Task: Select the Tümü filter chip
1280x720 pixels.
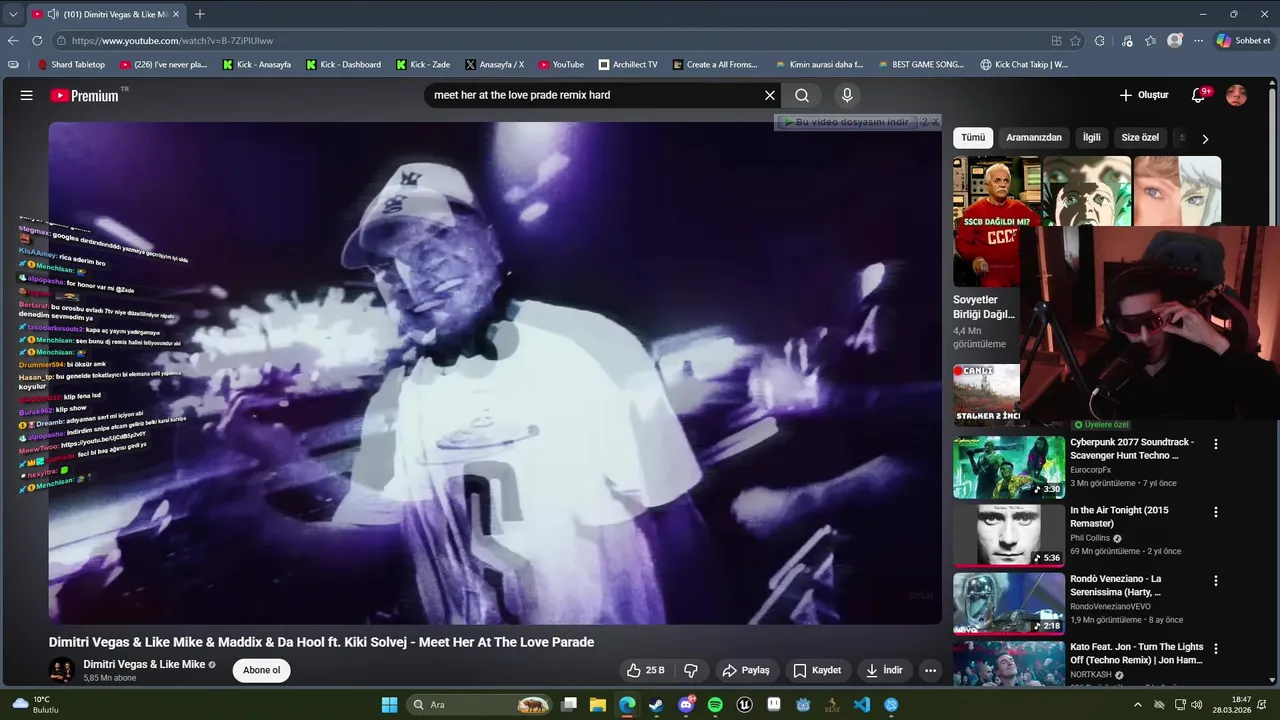Action: (973, 138)
